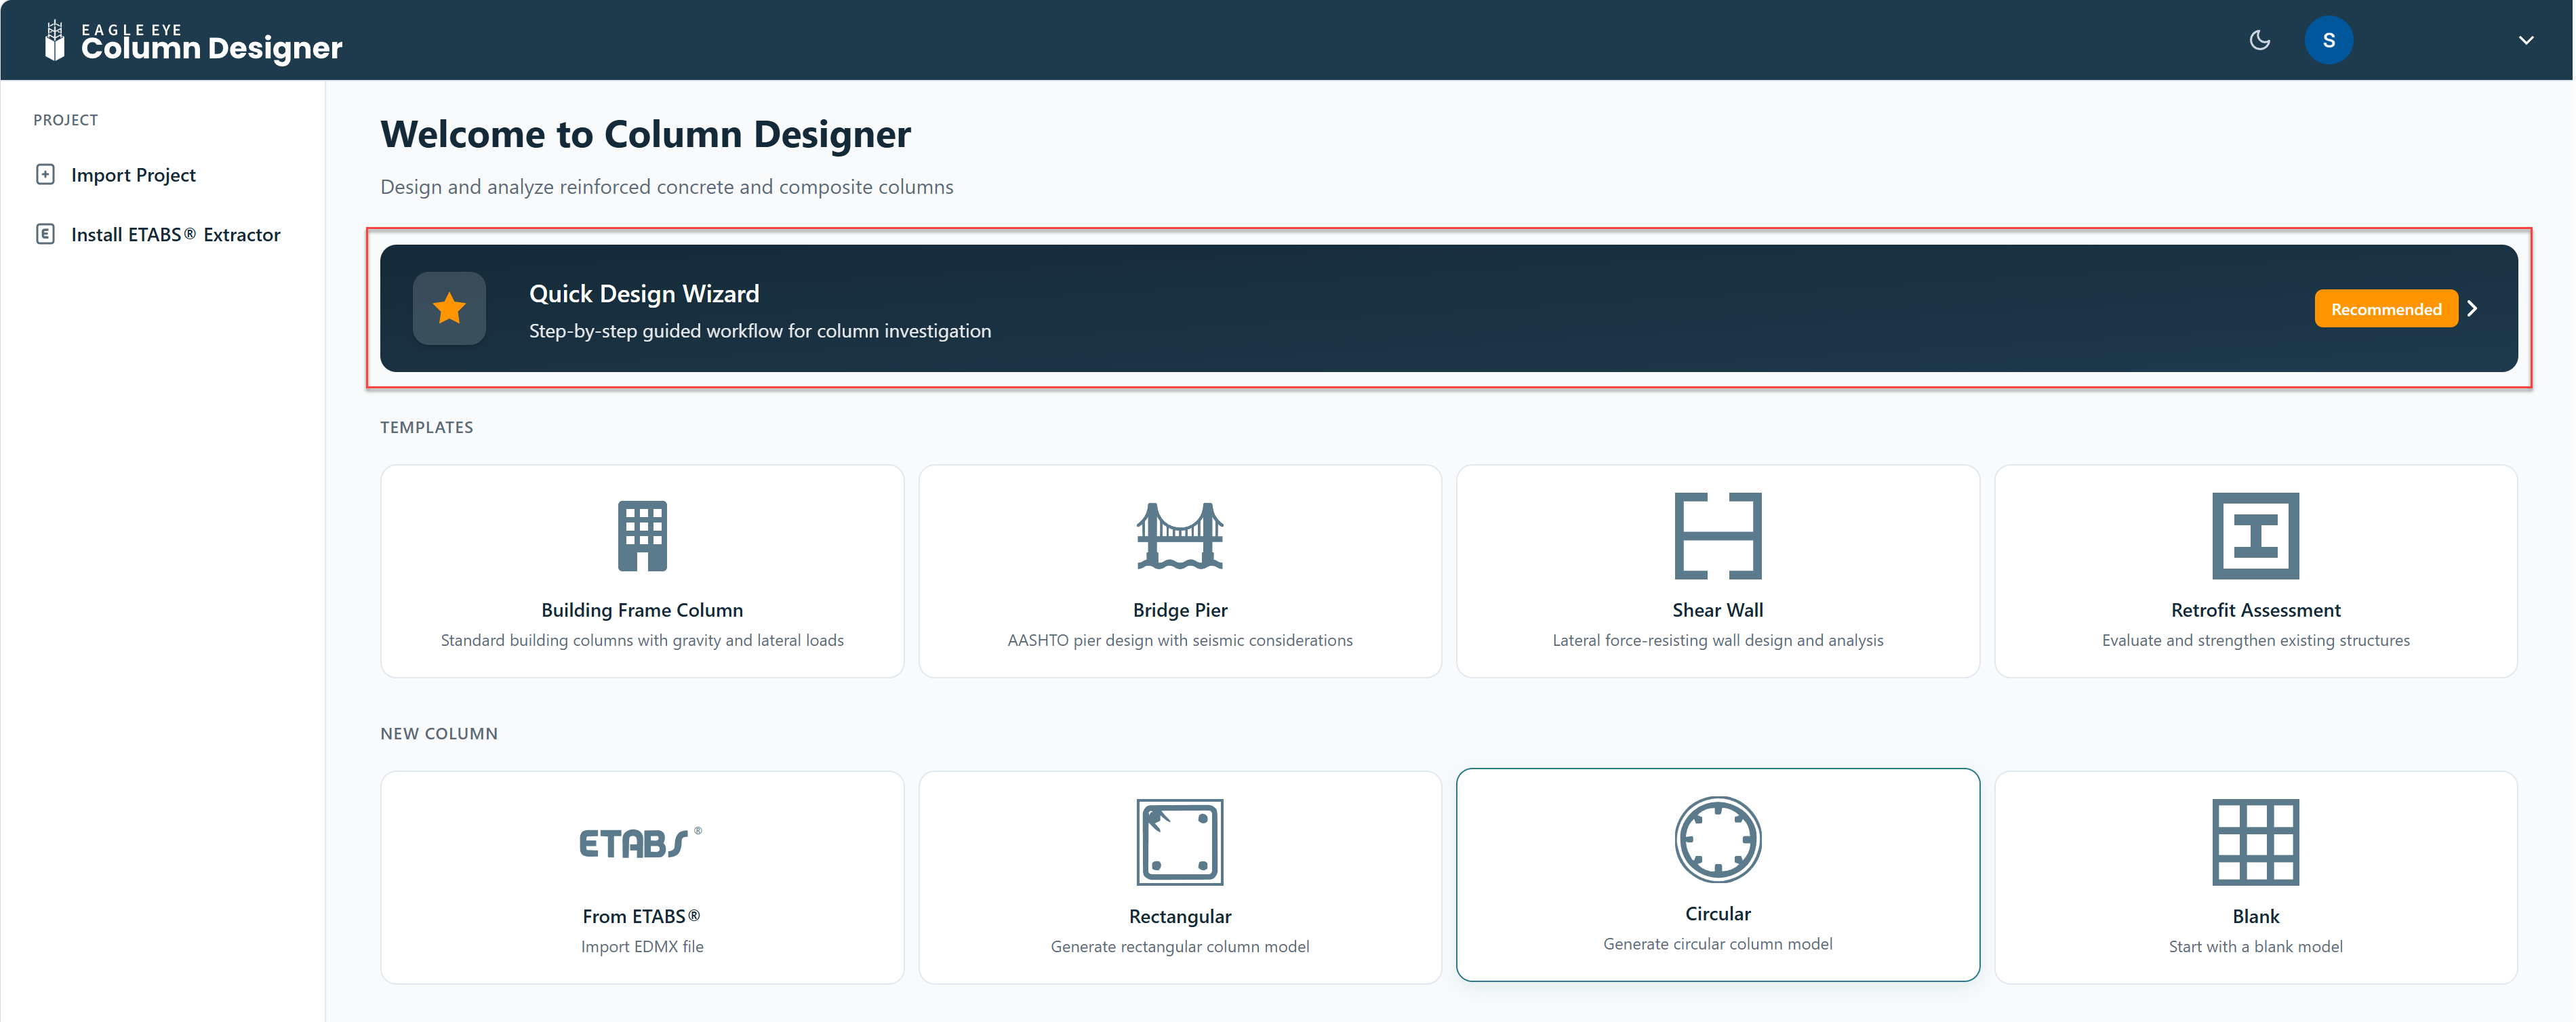Open the S user avatar menu

(2328, 40)
